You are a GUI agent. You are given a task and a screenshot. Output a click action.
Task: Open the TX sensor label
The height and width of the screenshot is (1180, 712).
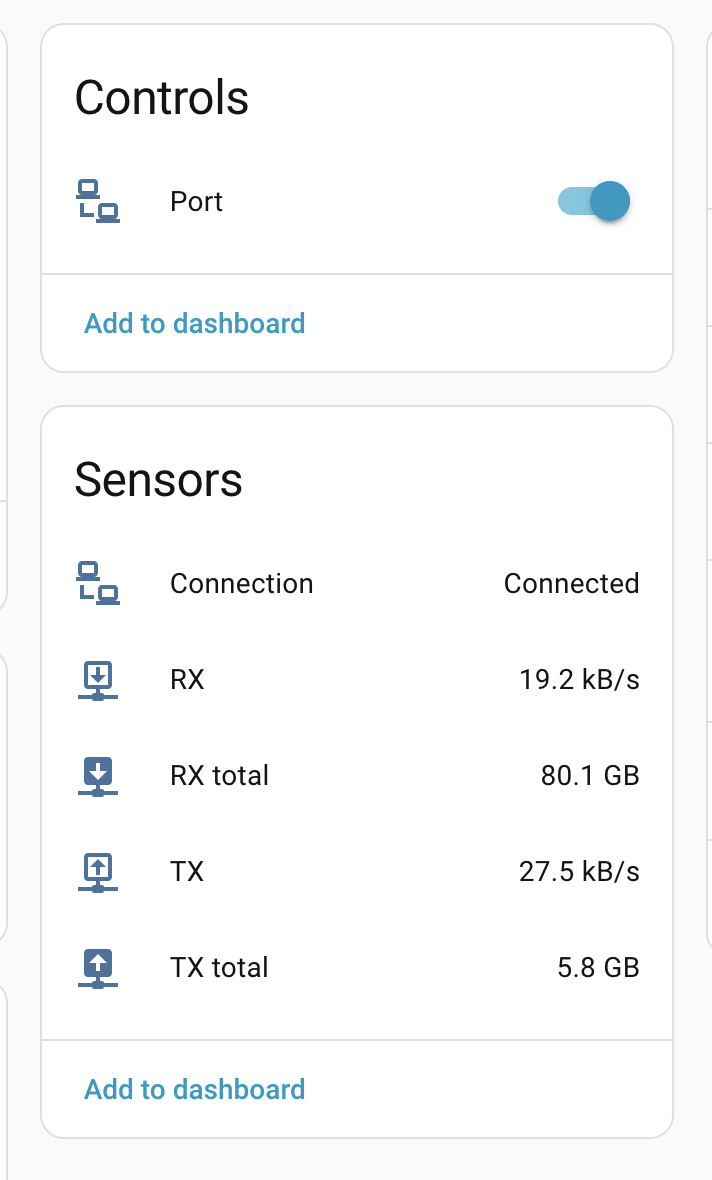187,872
